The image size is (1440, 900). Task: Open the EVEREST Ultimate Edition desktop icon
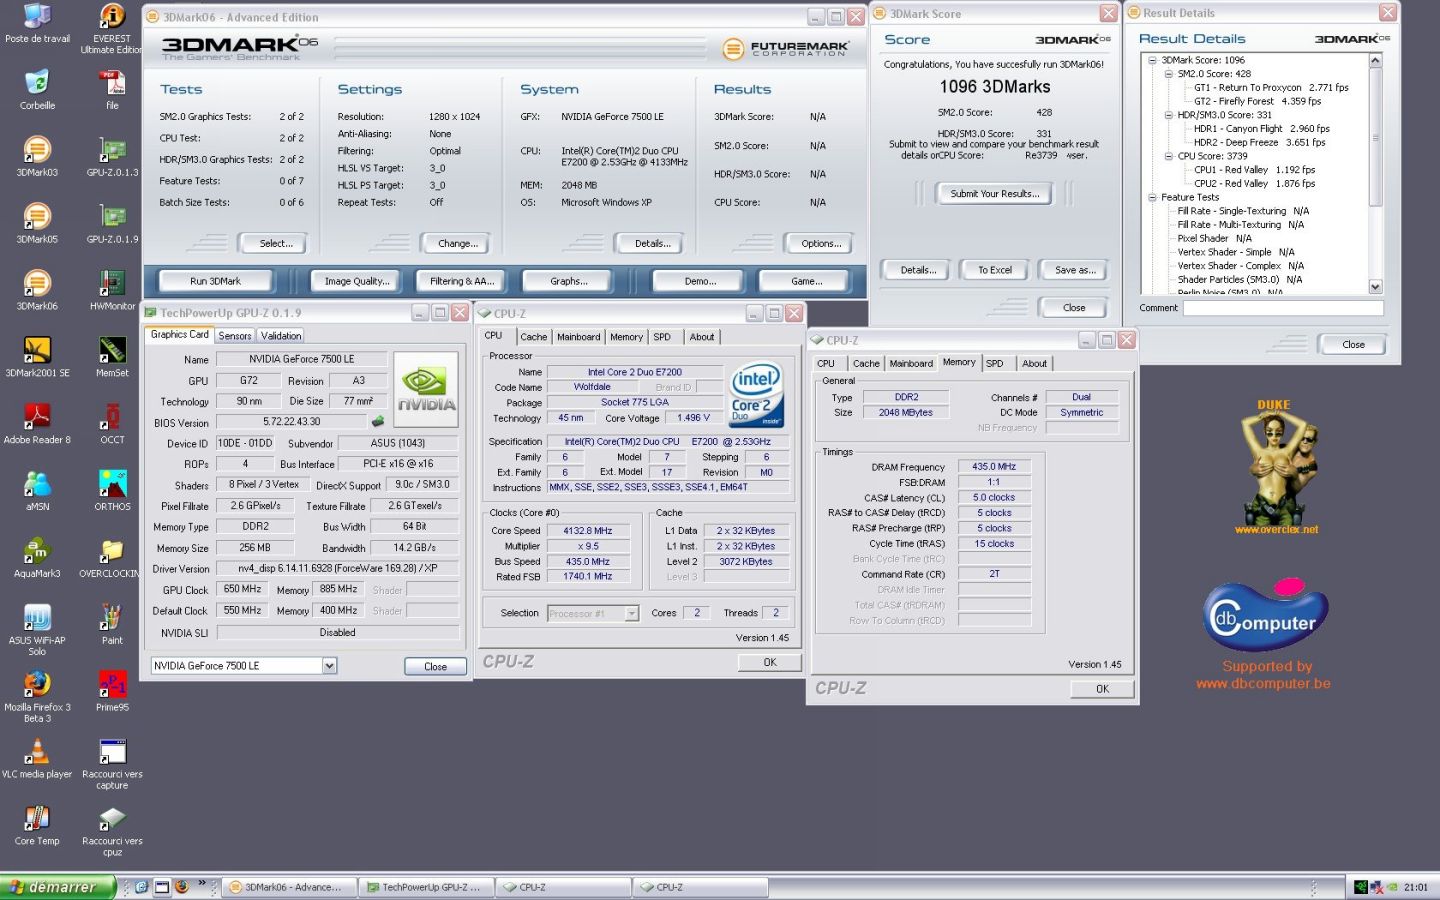tap(112, 16)
